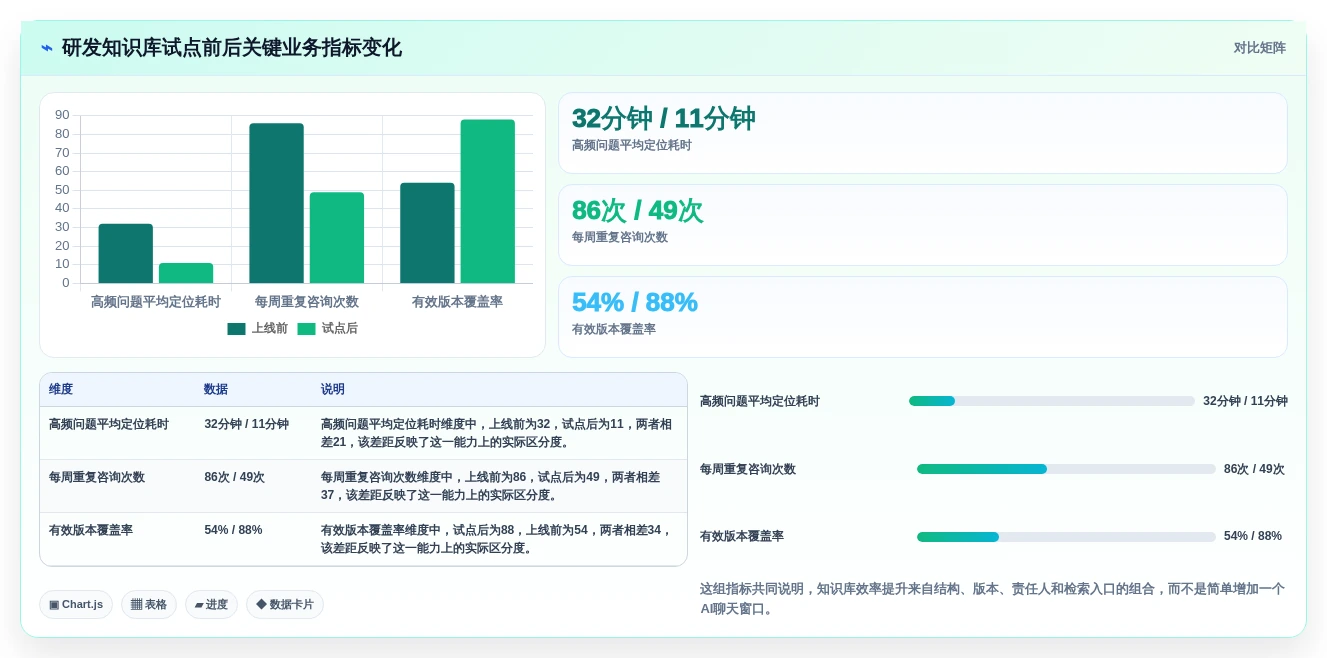Click the 进度 tag chip
Viewport: 1327px width, 658px height.
pos(211,604)
